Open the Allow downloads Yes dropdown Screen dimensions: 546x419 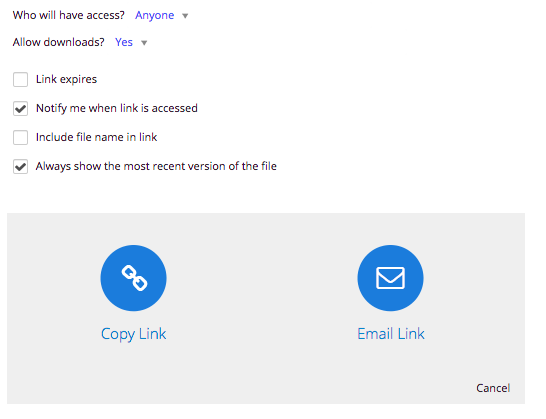(x=124, y=42)
